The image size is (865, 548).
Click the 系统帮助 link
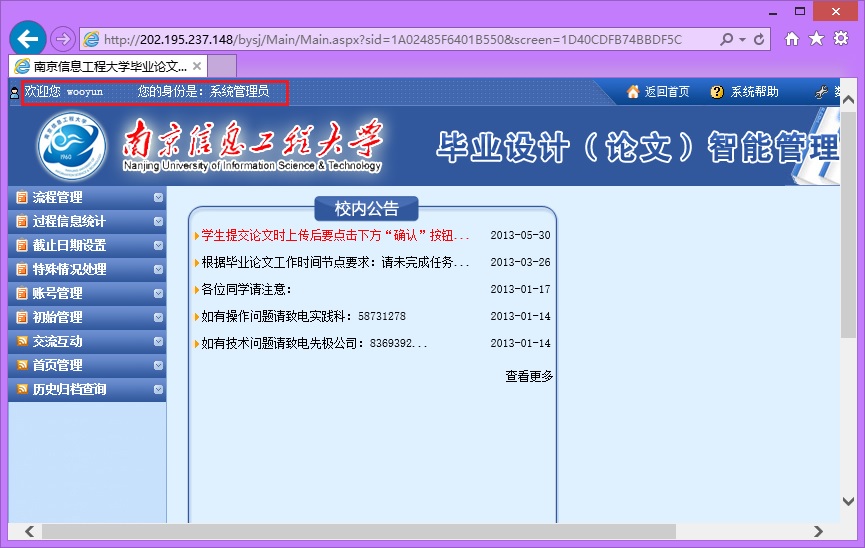754,92
